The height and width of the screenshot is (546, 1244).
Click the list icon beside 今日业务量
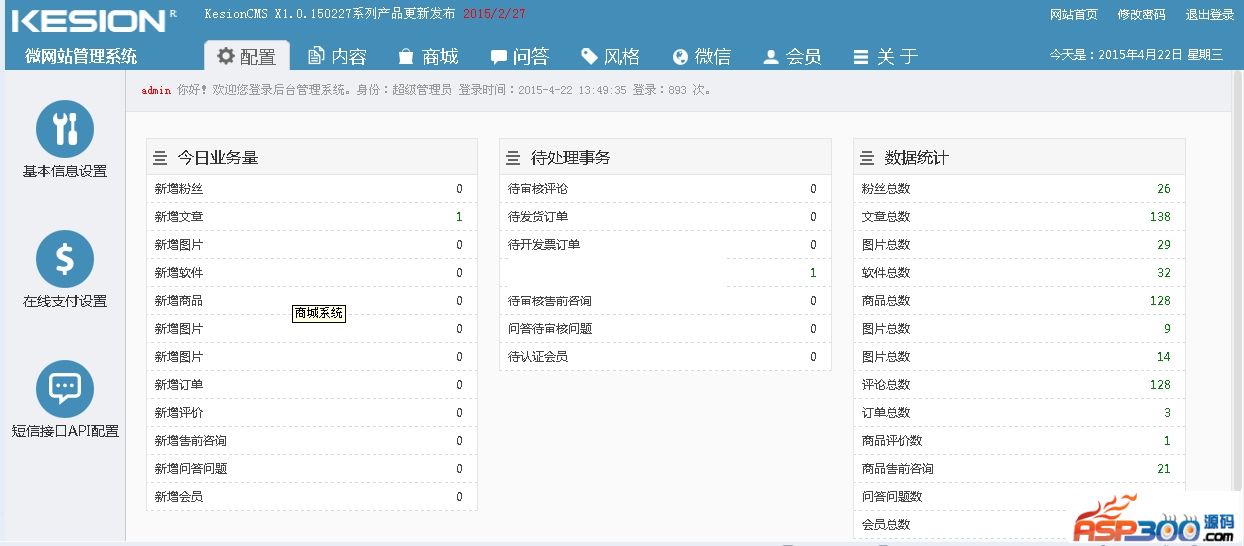(x=160, y=158)
